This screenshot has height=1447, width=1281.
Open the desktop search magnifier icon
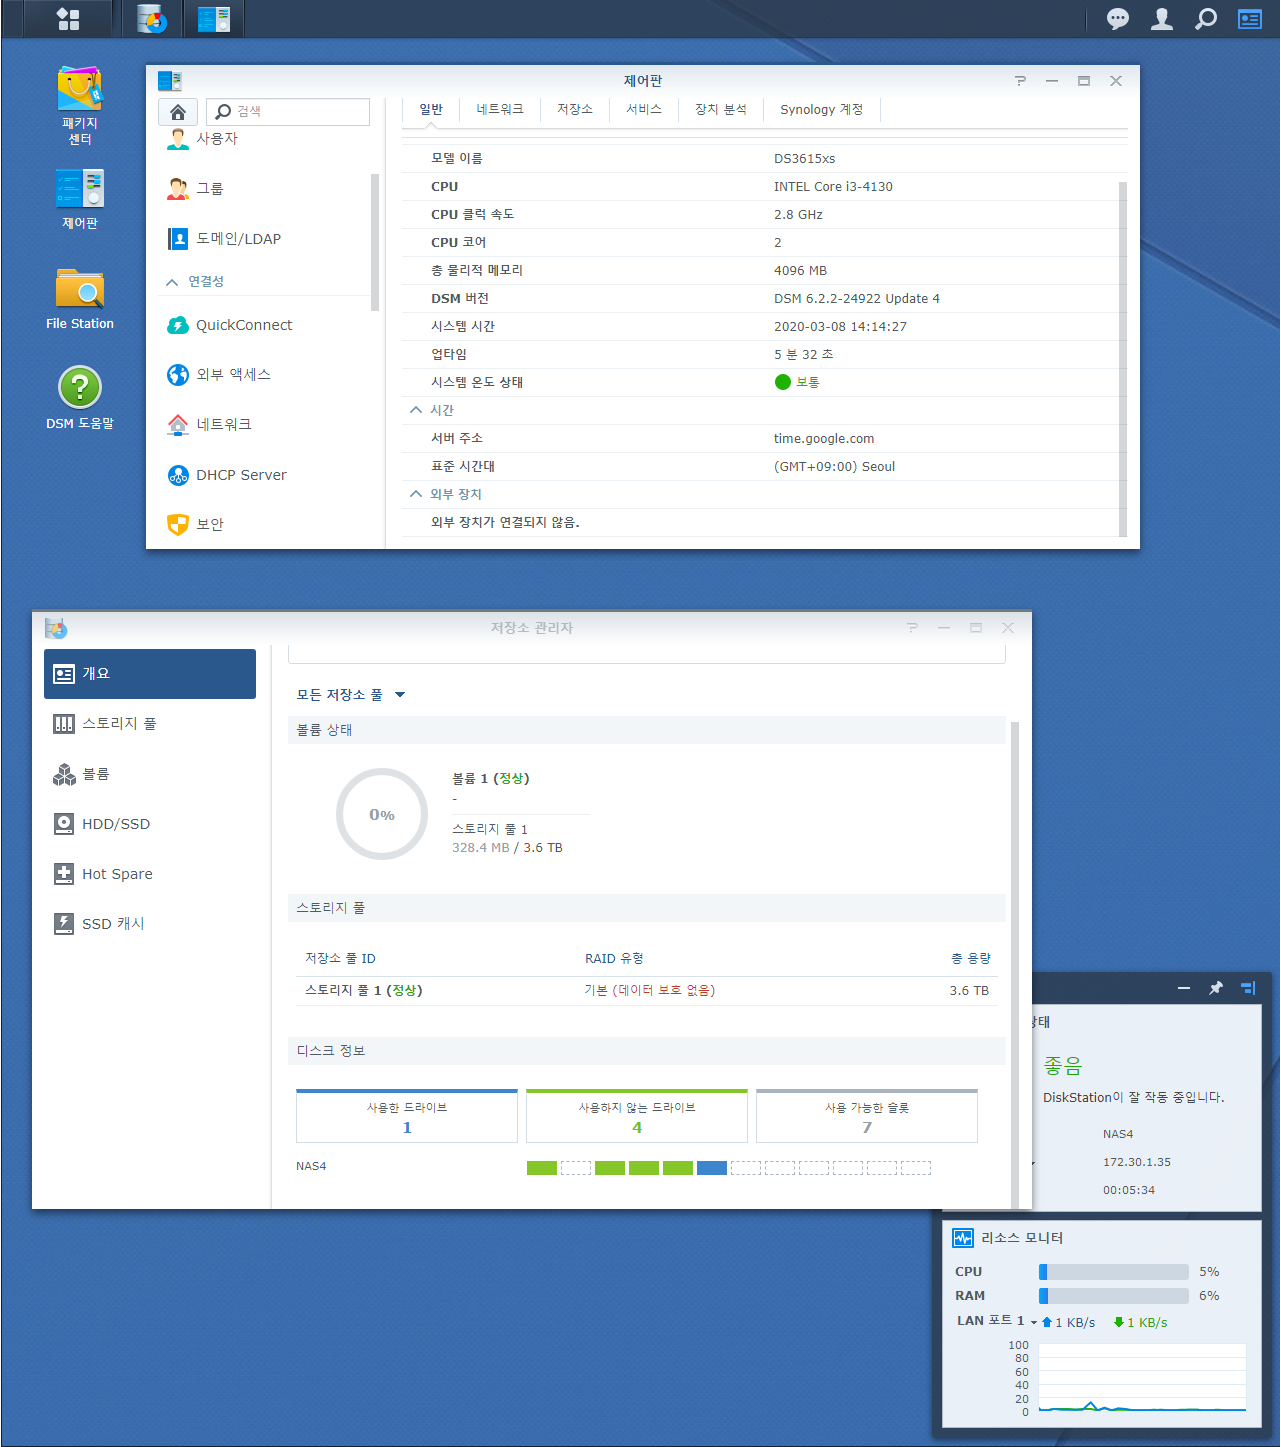pos(1206,18)
